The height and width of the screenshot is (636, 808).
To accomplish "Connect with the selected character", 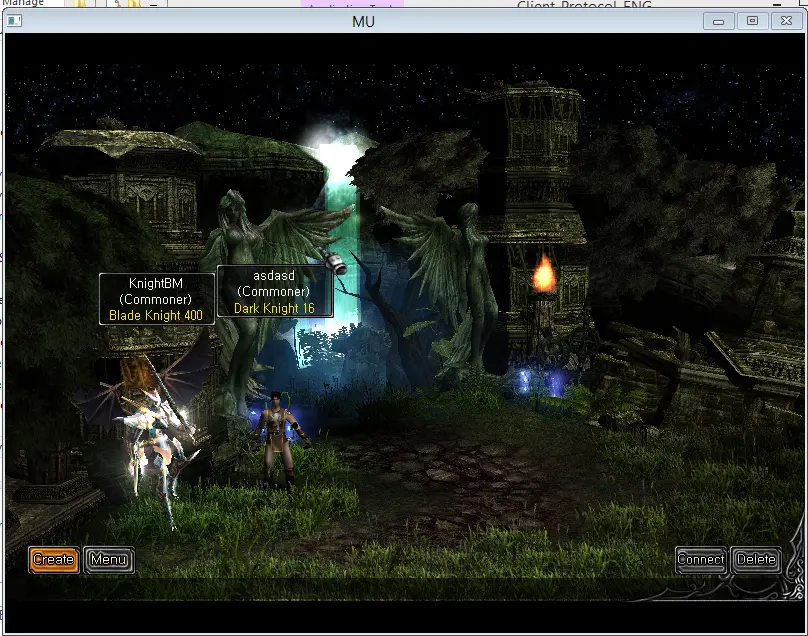I will coord(701,560).
